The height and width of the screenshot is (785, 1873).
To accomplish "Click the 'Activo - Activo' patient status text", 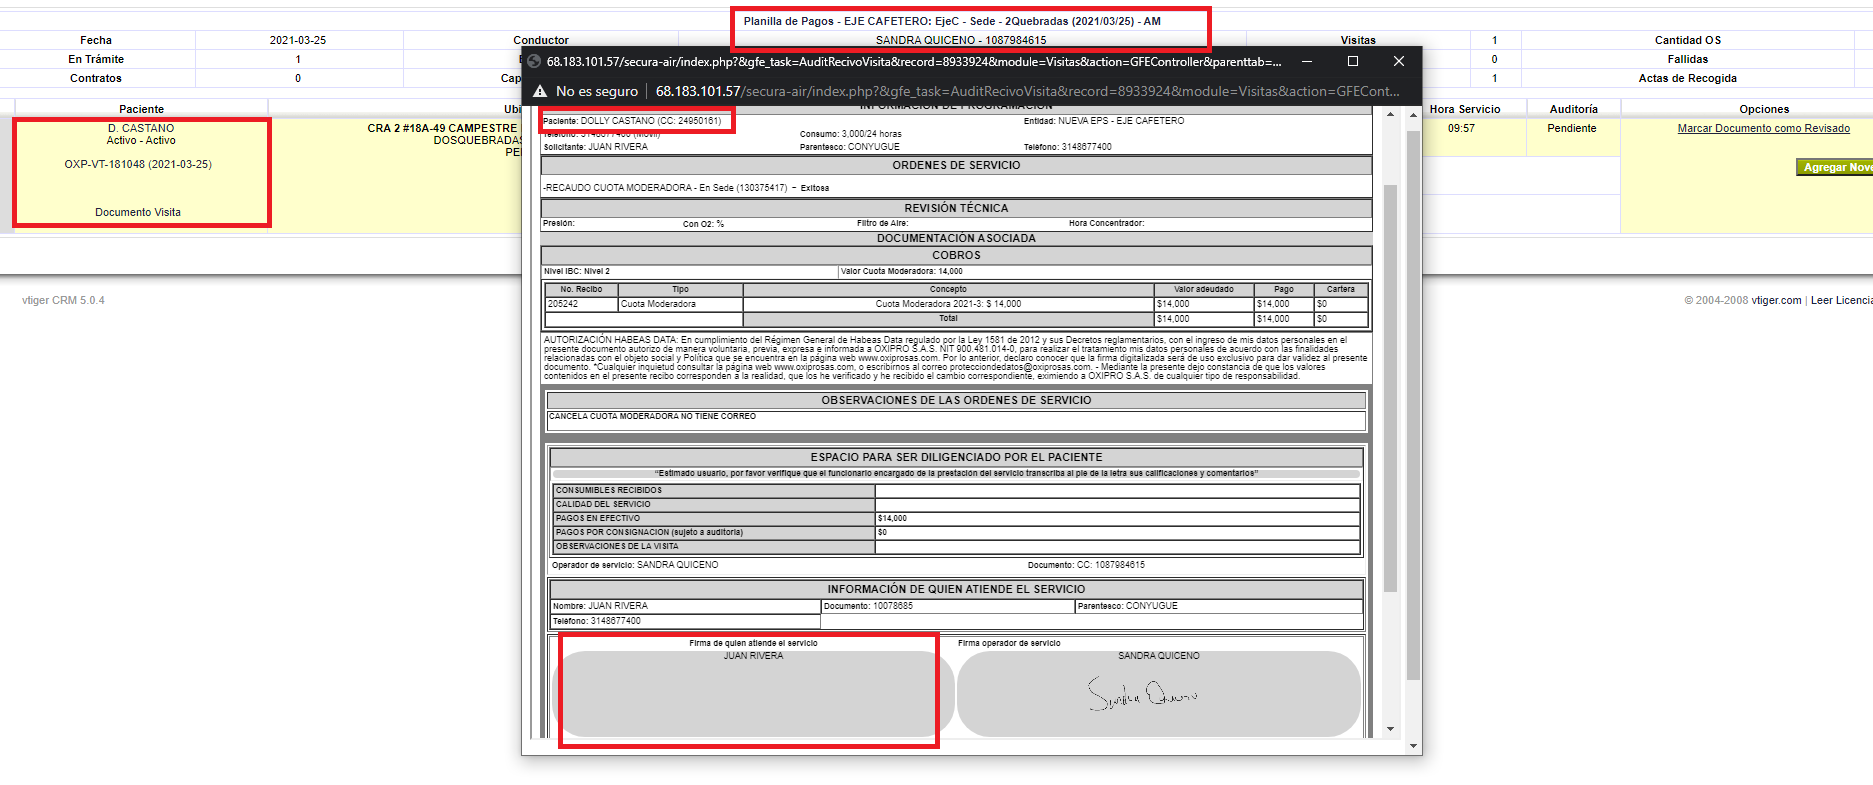I will [x=141, y=140].
